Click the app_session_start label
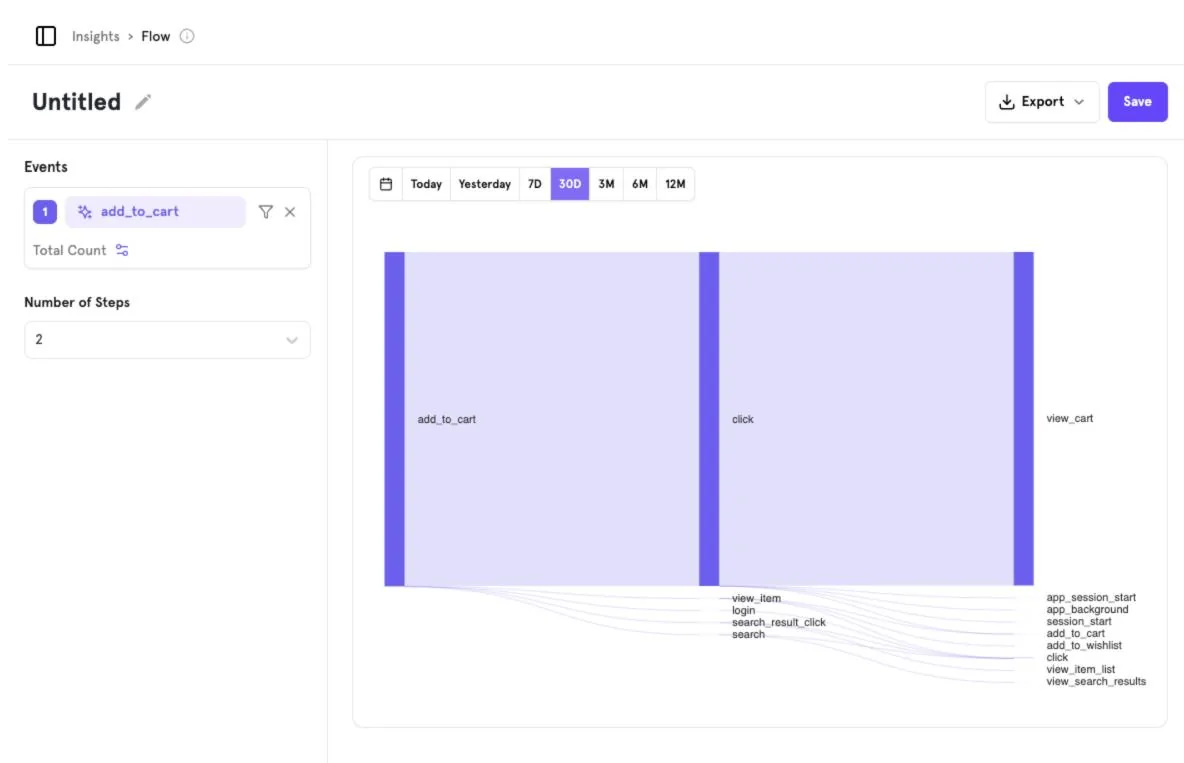Screen dimensions: 1184x763 [x=1090, y=598]
